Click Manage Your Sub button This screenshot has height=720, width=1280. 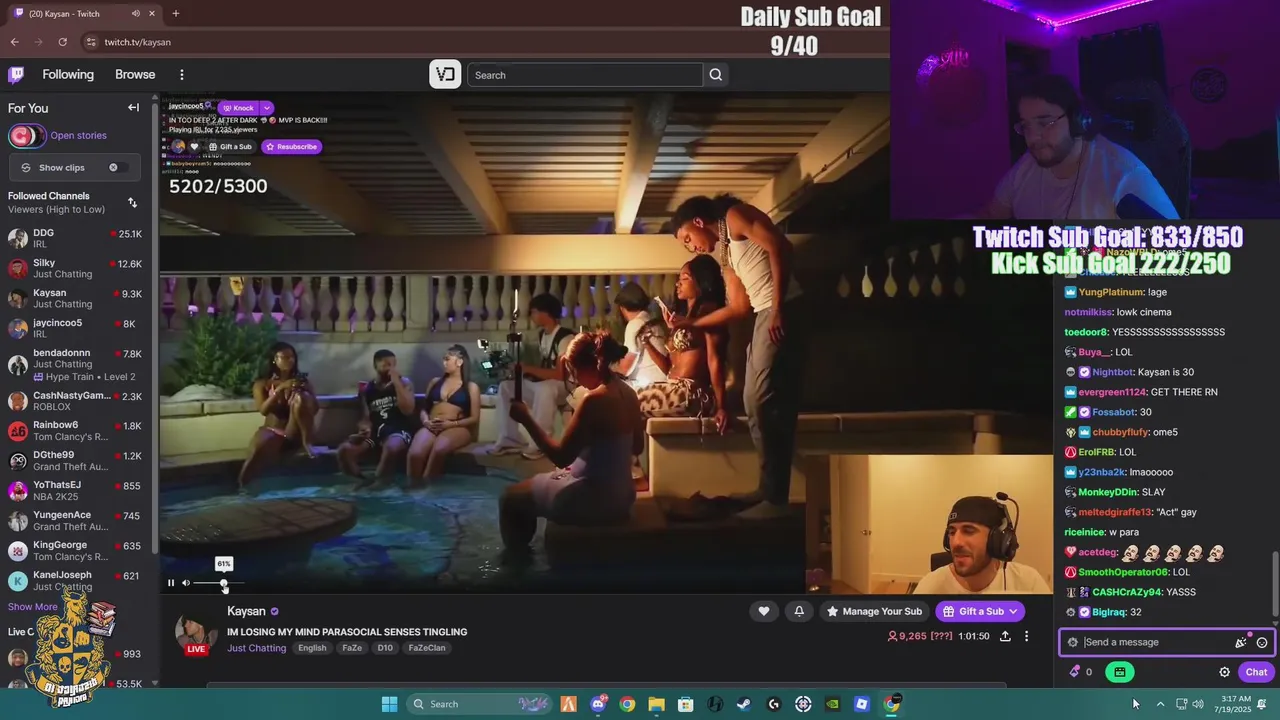pyautogui.click(x=874, y=611)
